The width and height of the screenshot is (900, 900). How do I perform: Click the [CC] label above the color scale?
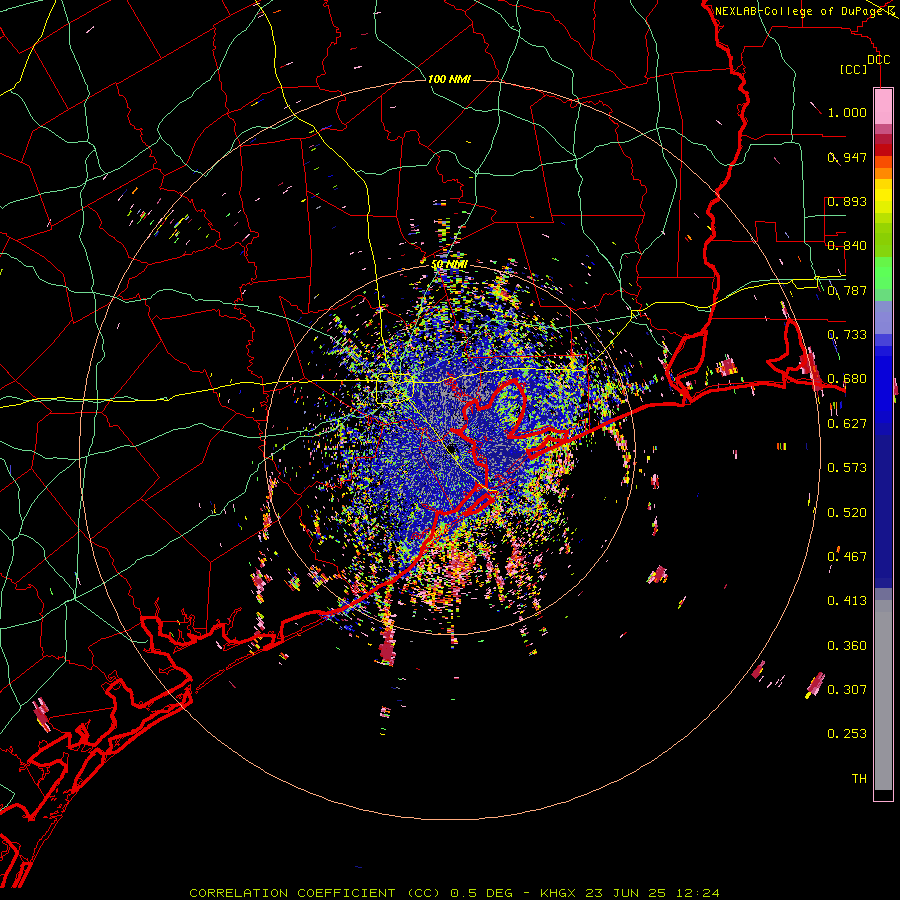(x=853, y=69)
